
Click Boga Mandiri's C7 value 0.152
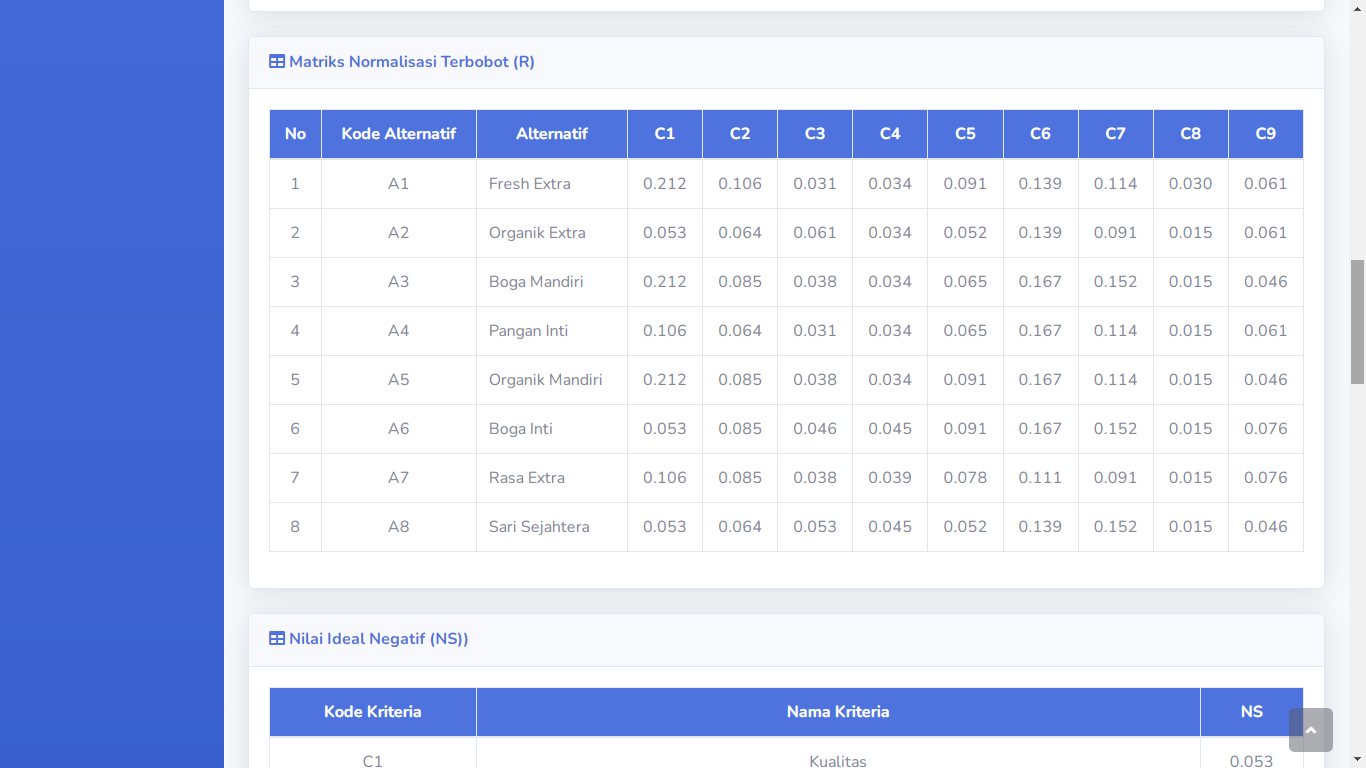point(1116,282)
